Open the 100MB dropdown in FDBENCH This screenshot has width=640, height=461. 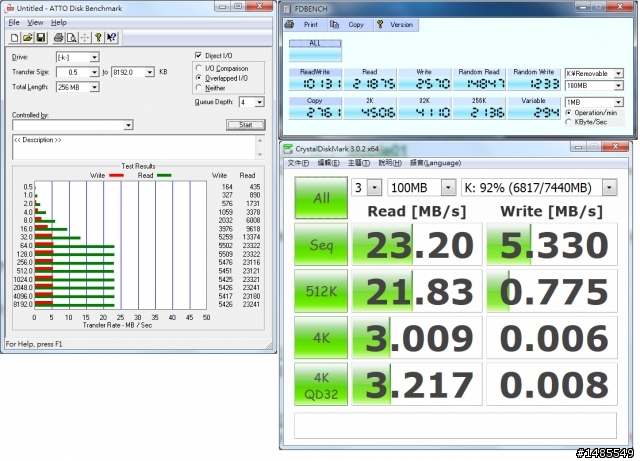[618, 85]
